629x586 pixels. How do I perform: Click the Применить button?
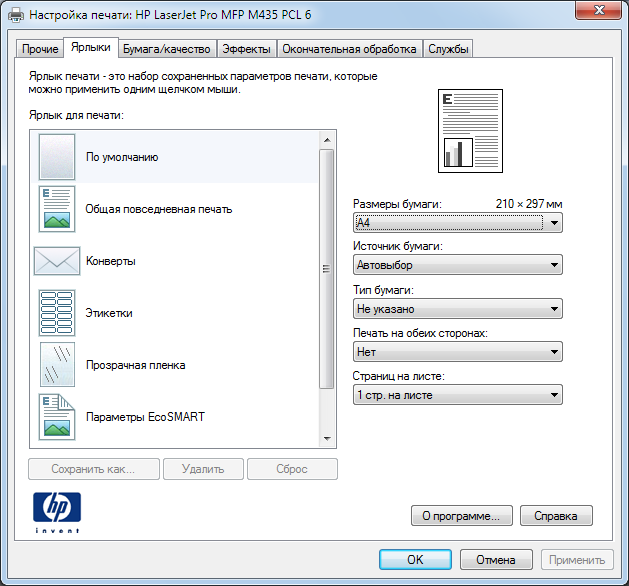click(x=577, y=560)
